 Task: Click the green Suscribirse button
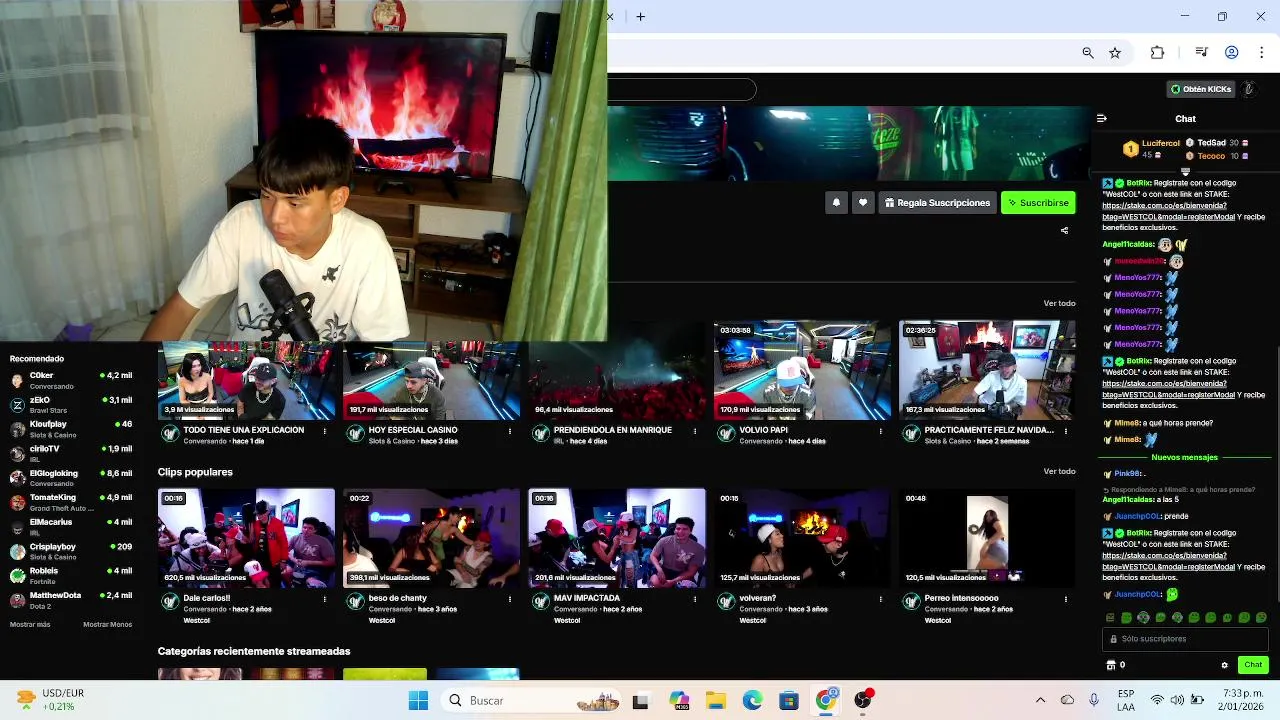tap(1038, 203)
